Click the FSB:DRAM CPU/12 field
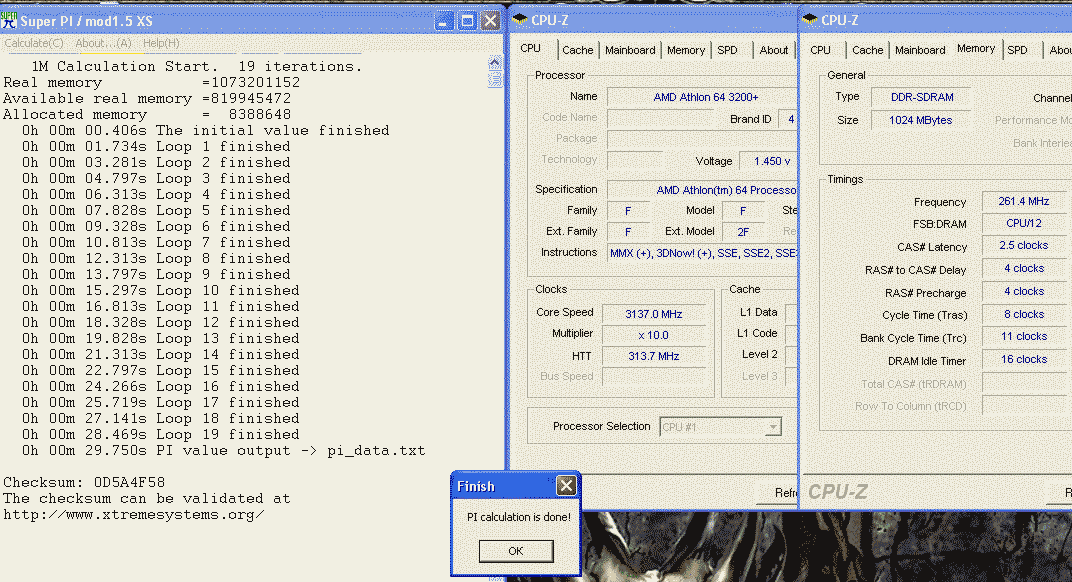 (x=1023, y=224)
